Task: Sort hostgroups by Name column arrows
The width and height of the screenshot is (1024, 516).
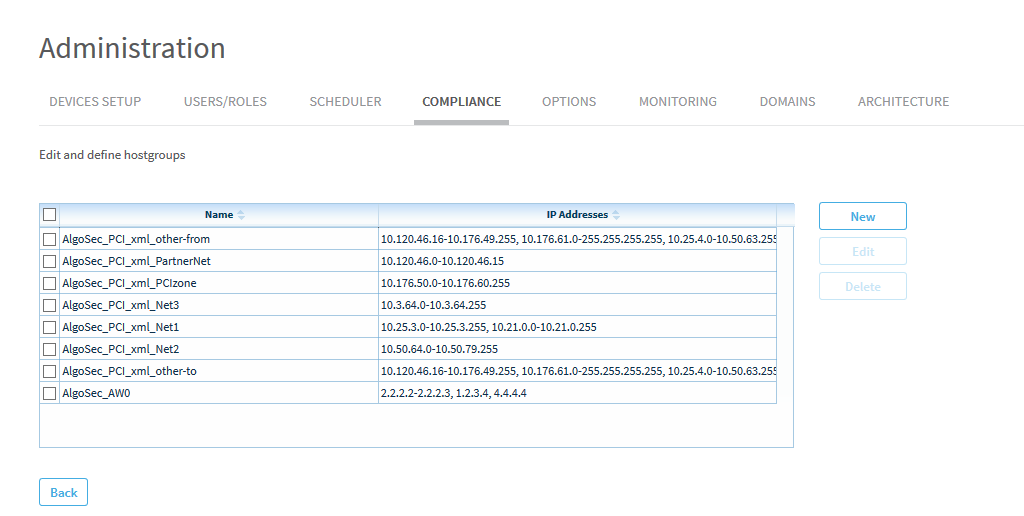Action: tap(241, 215)
